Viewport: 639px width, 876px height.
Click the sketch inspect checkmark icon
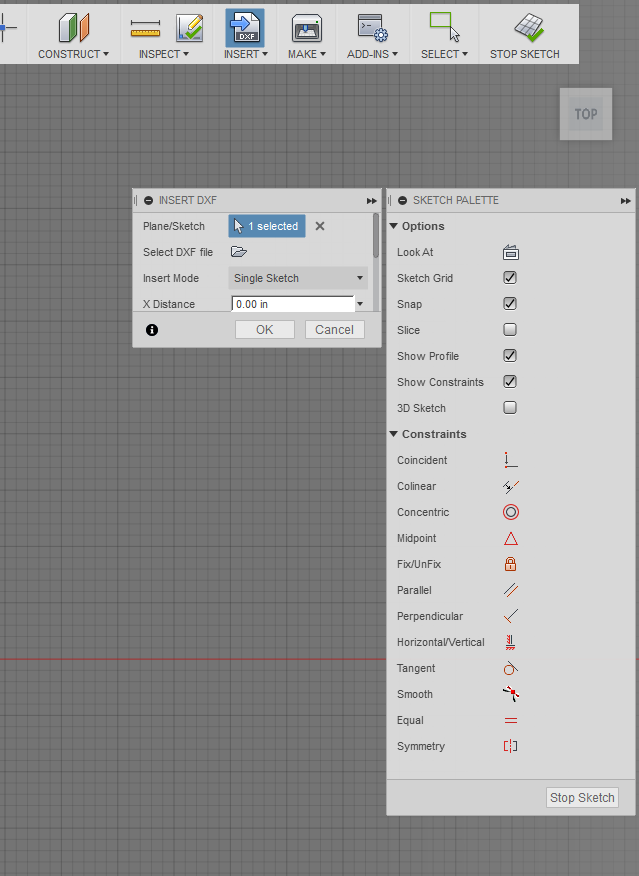[189, 28]
